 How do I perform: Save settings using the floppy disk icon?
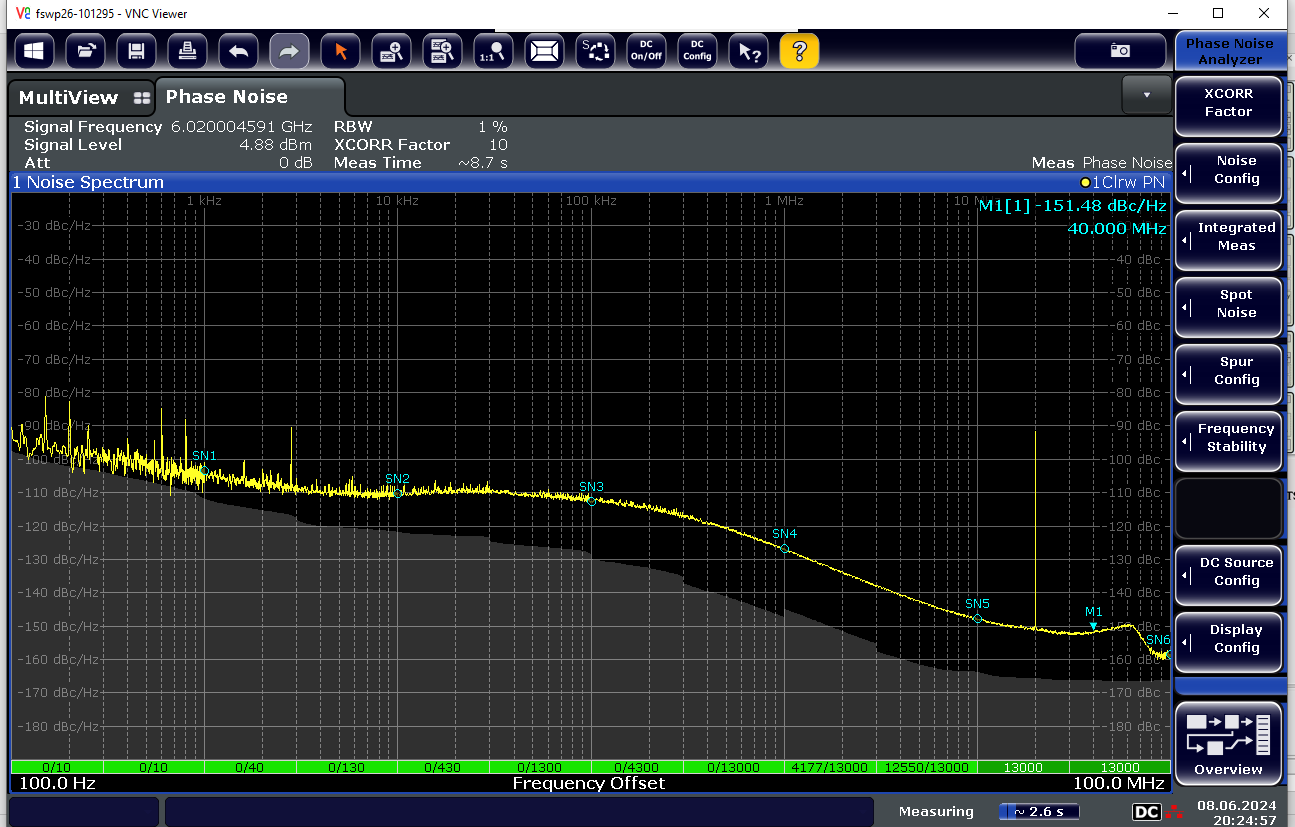[x=136, y=51]
